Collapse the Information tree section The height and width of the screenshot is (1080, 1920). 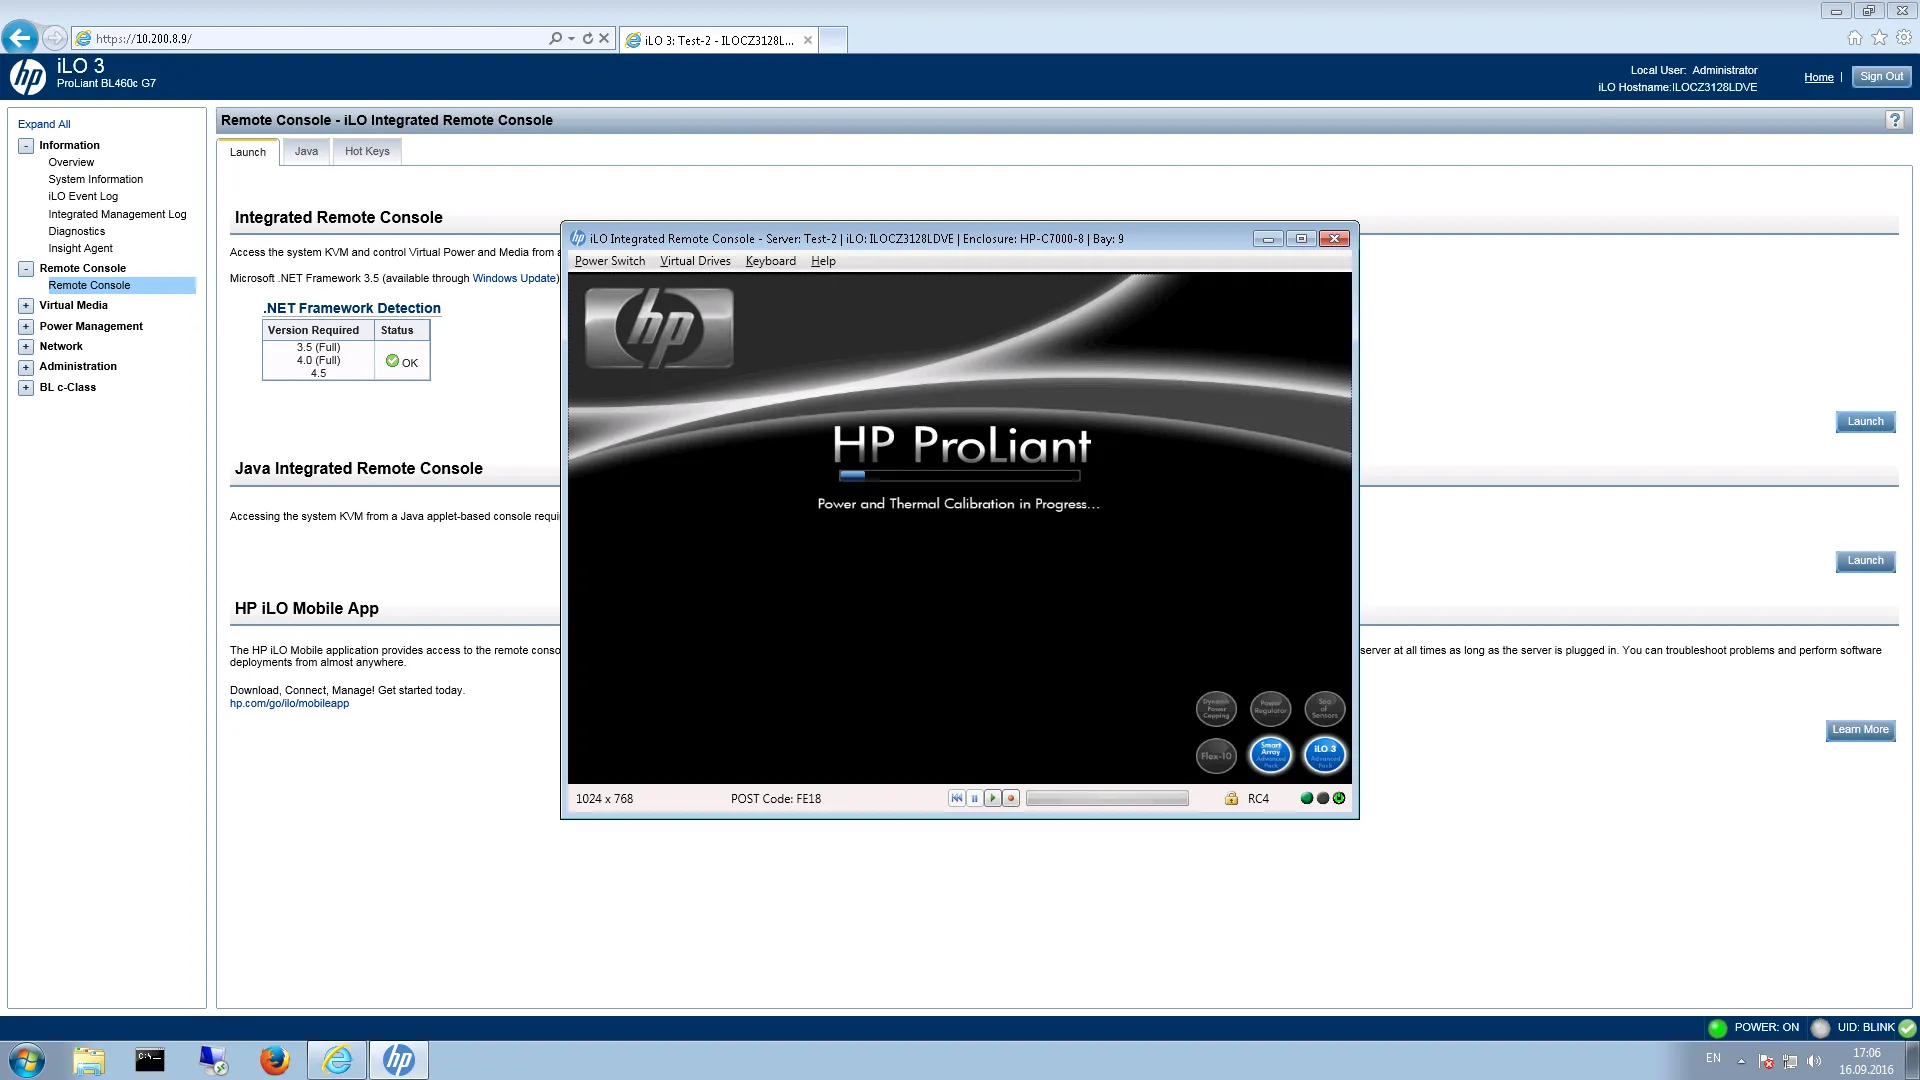pos(26,146)
